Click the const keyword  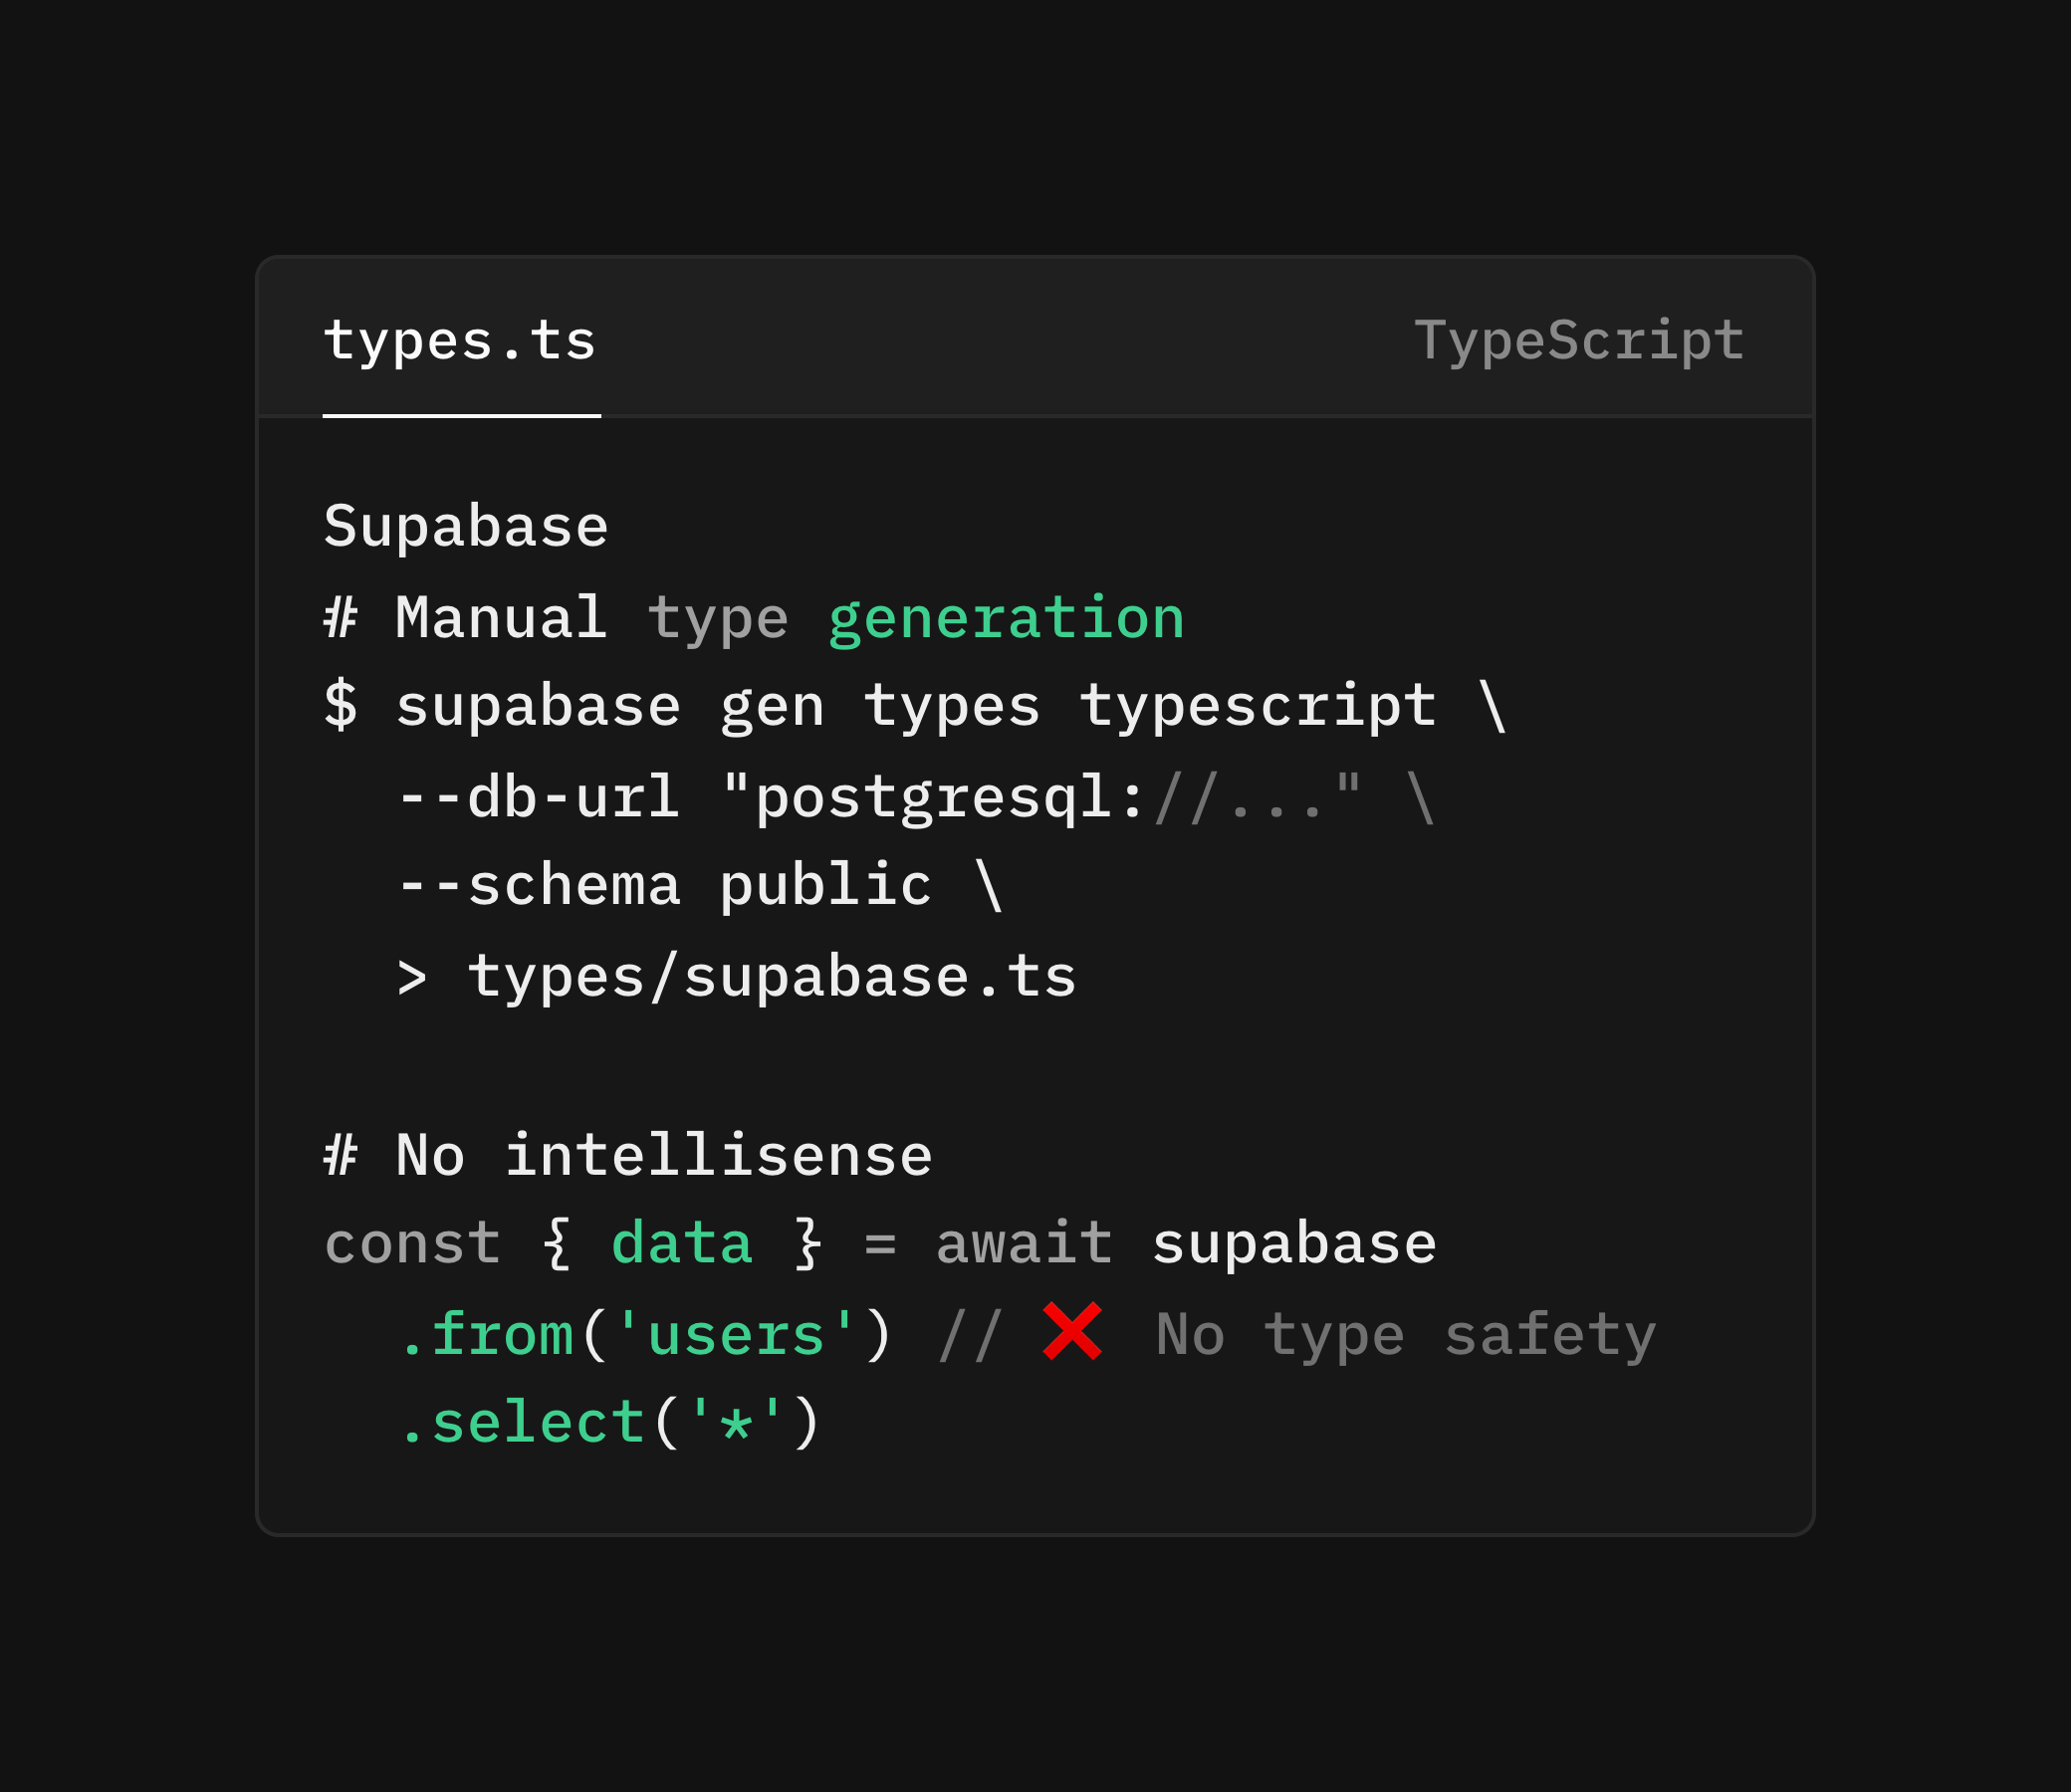click(412, 1244)
